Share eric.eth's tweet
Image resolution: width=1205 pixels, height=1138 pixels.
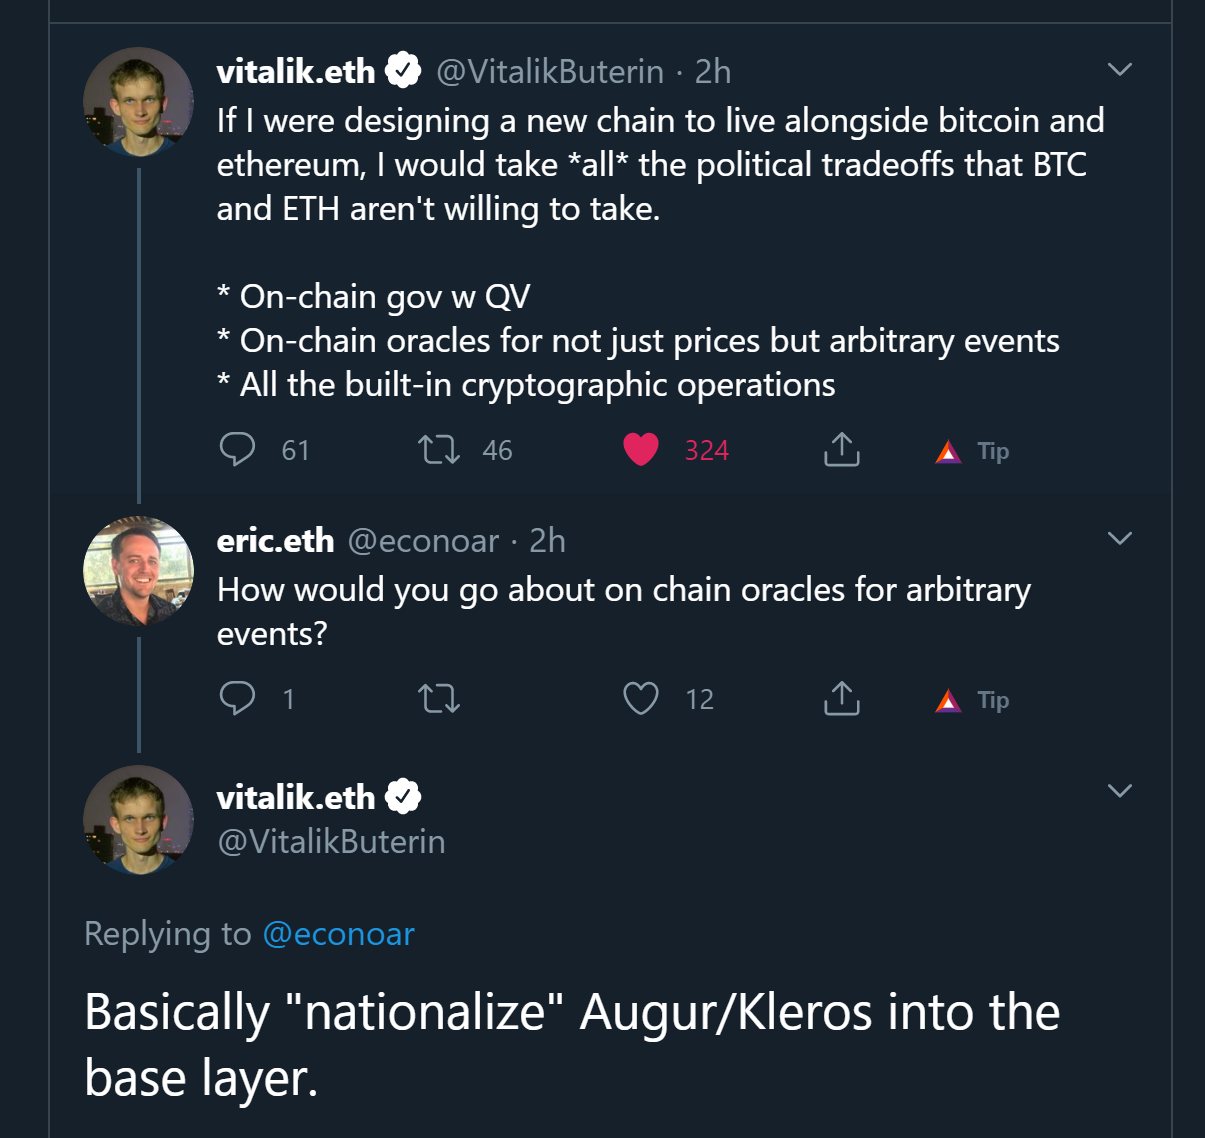pyautogui.click(x=842, y=698)
